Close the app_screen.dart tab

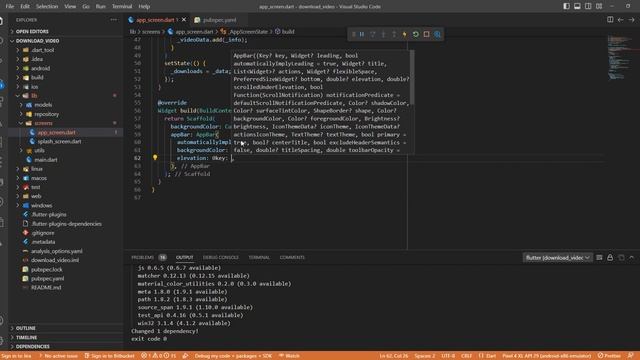point(184,20)
